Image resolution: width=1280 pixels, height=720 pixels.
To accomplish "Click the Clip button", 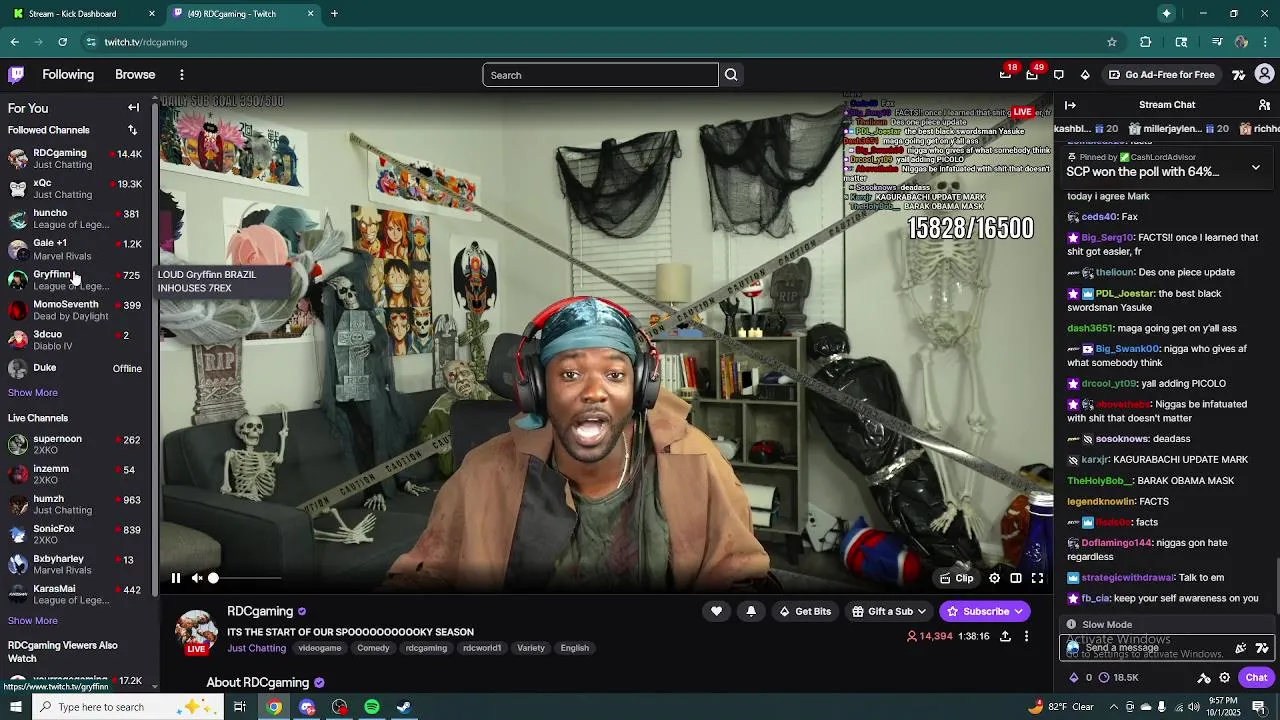I will [x=956, y=578].
